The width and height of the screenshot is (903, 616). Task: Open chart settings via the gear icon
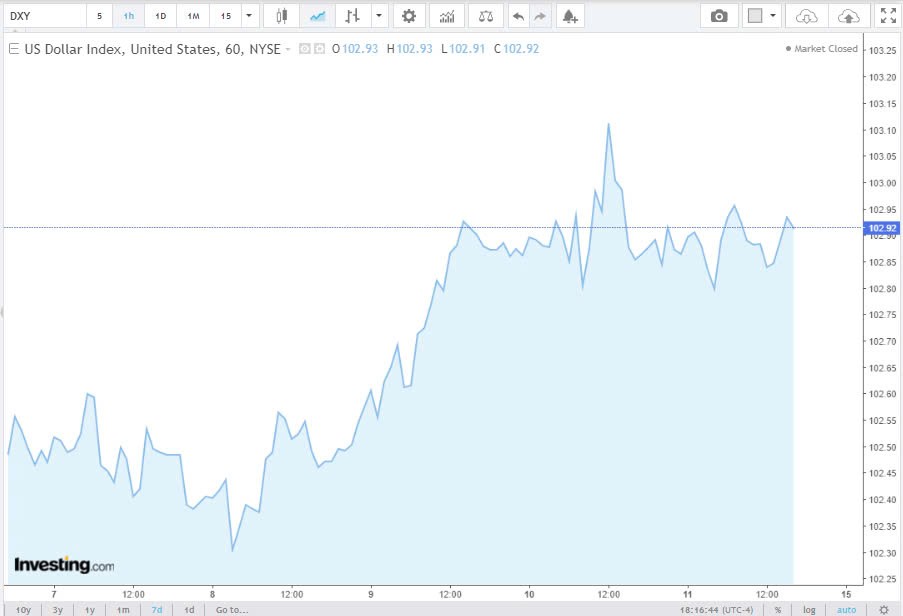coord(408,16)
